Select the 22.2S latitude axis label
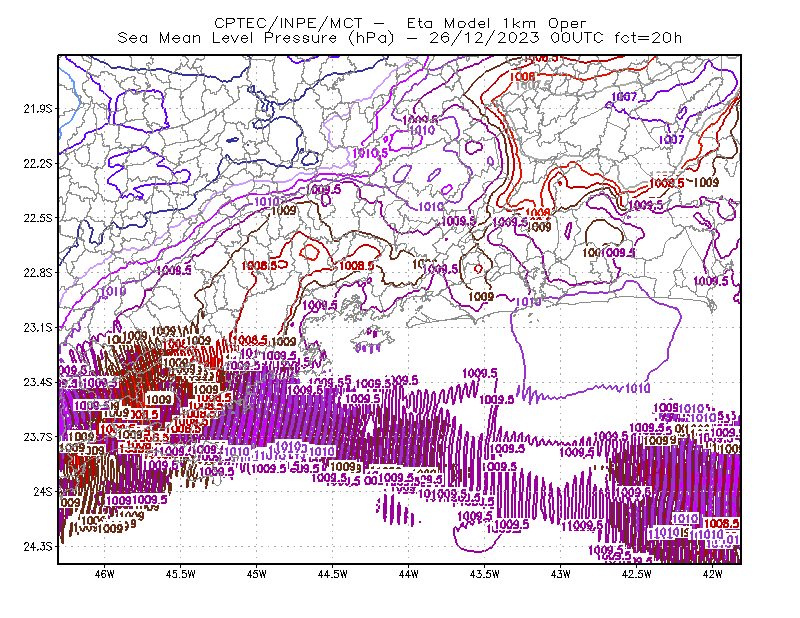800x618 pixels. click(37, 163)
